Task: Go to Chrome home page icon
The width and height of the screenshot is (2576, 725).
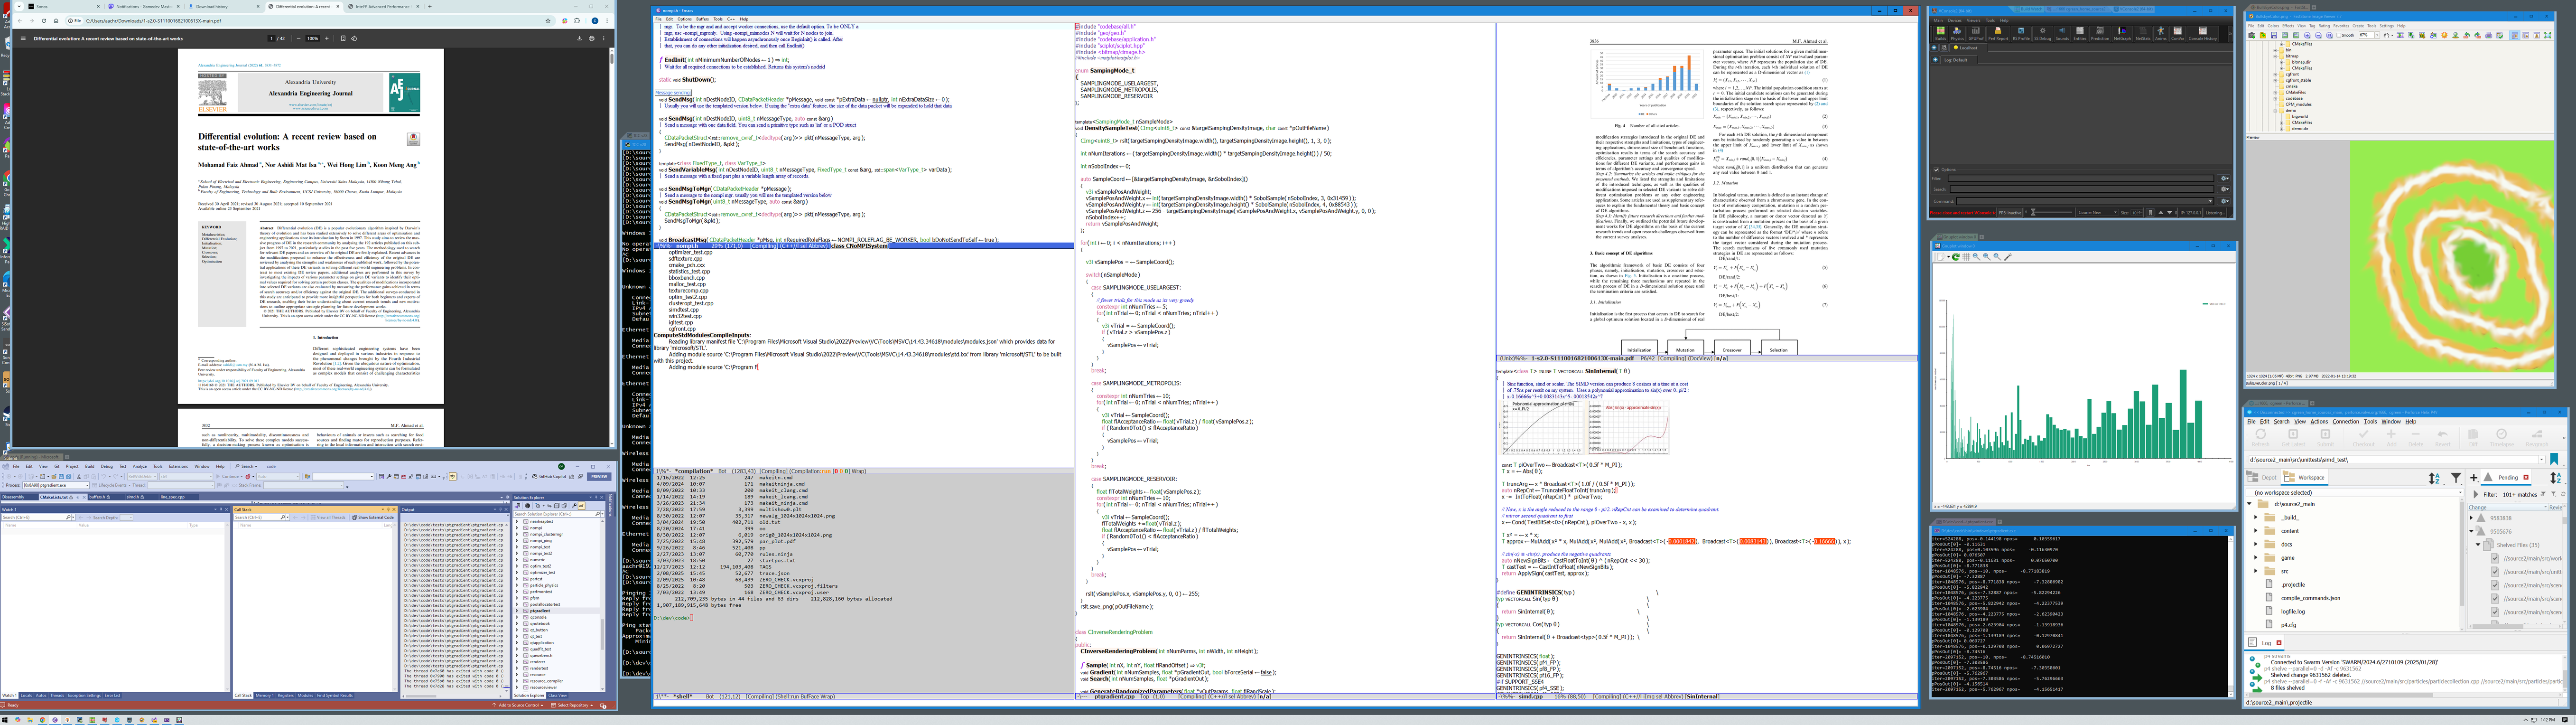Action: pyautogui.click(x=56, y=21)
